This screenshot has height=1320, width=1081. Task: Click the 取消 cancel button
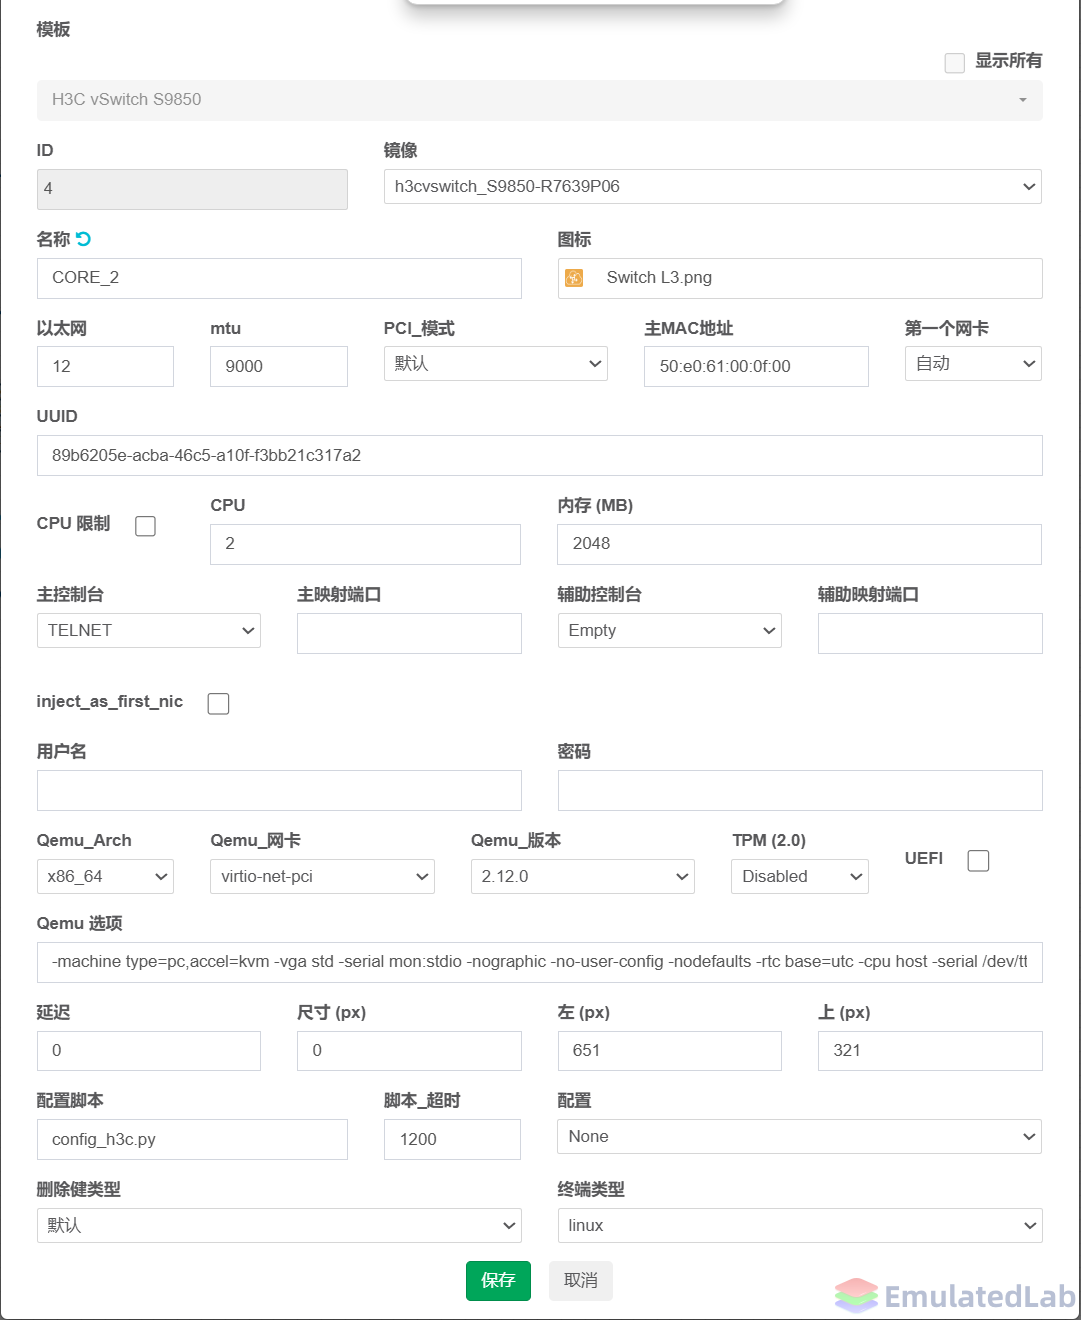pyautogui.click(x=581, y=1281)
